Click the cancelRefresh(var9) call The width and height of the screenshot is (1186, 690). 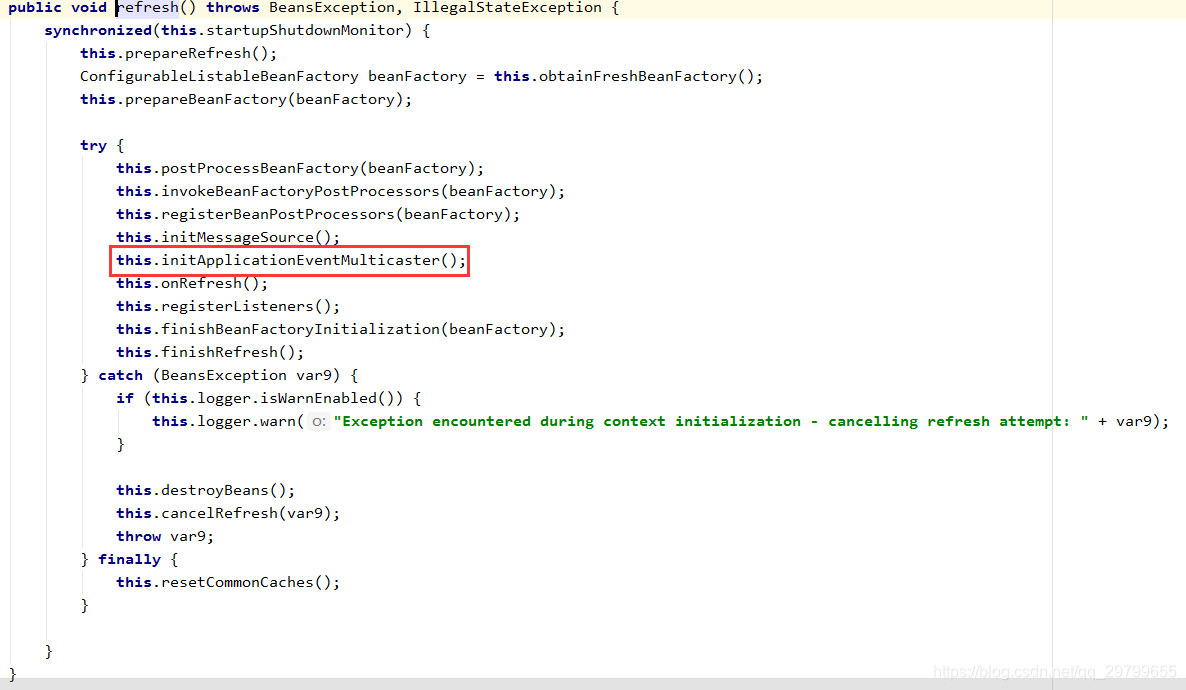246,513
